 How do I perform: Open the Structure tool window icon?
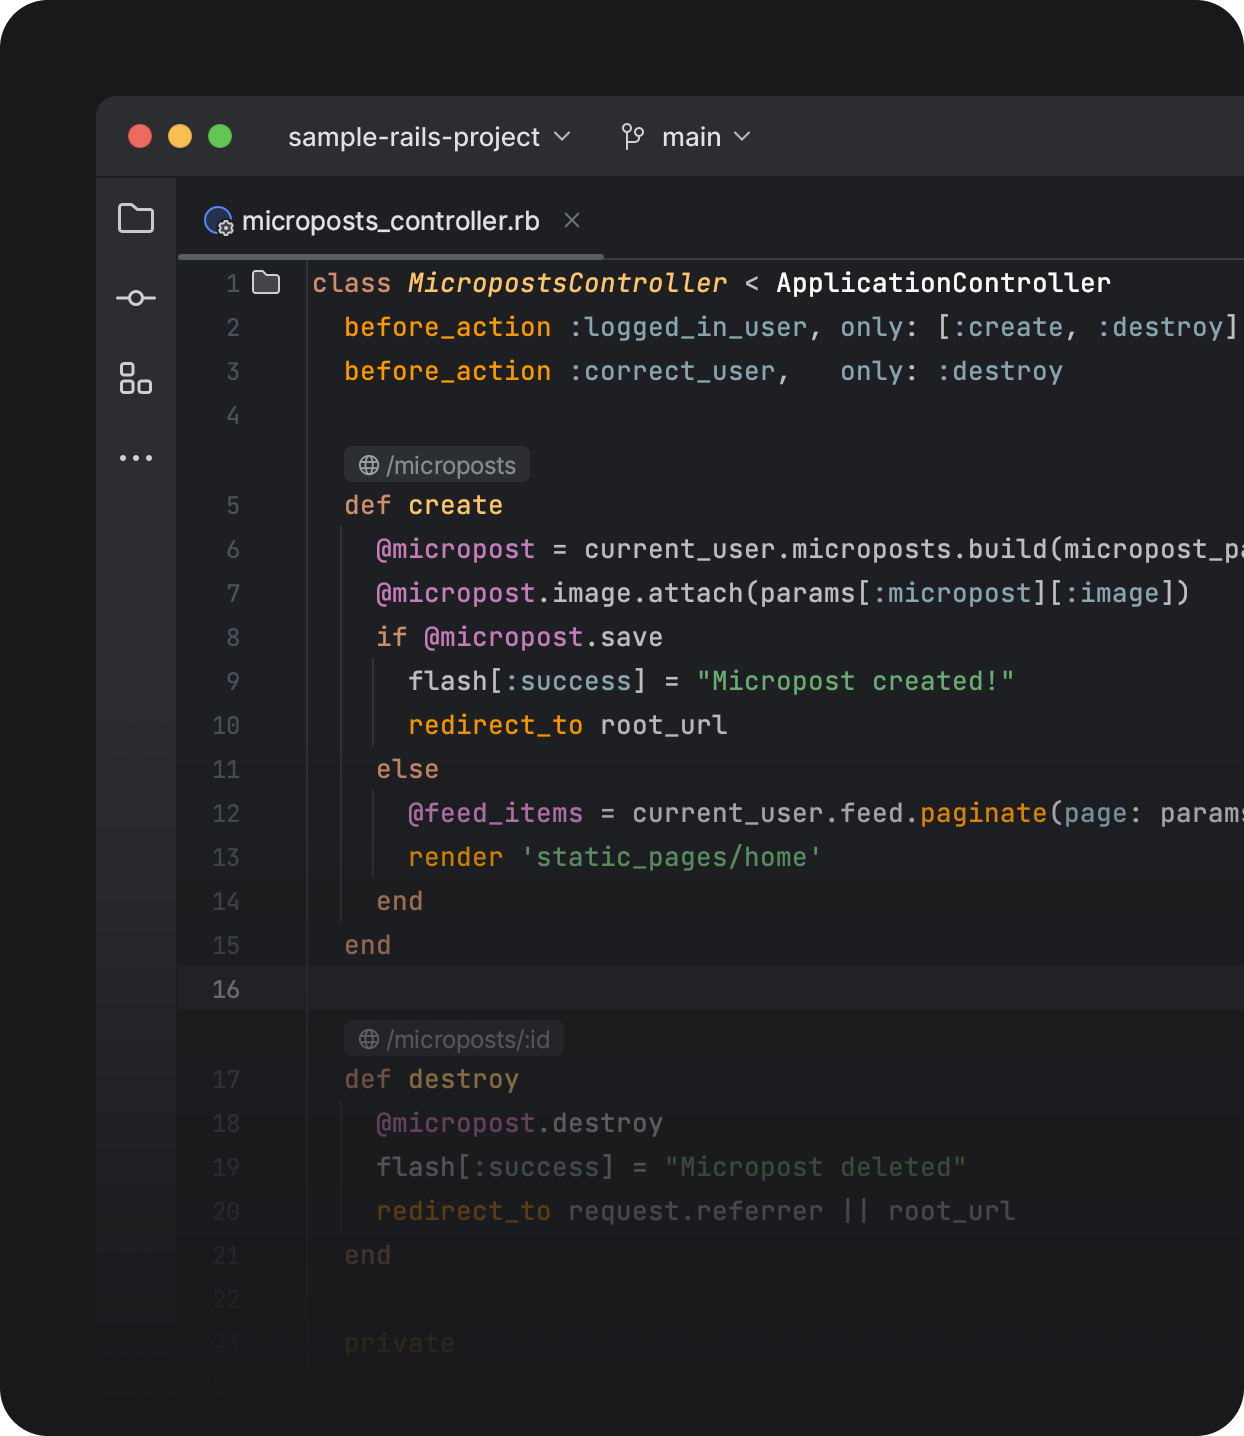pyautogui.click(x=136, y=378)
